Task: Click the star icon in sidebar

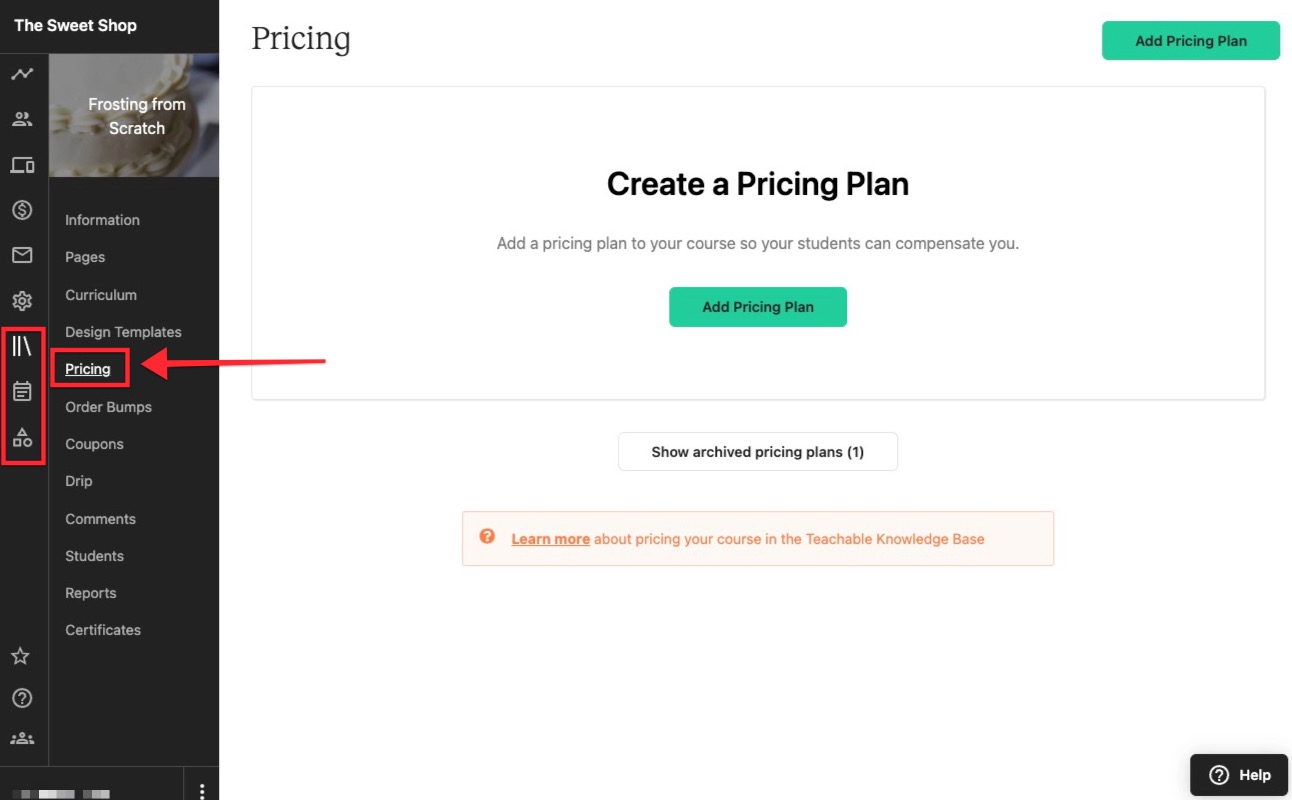Action: [x=20, y=657]
